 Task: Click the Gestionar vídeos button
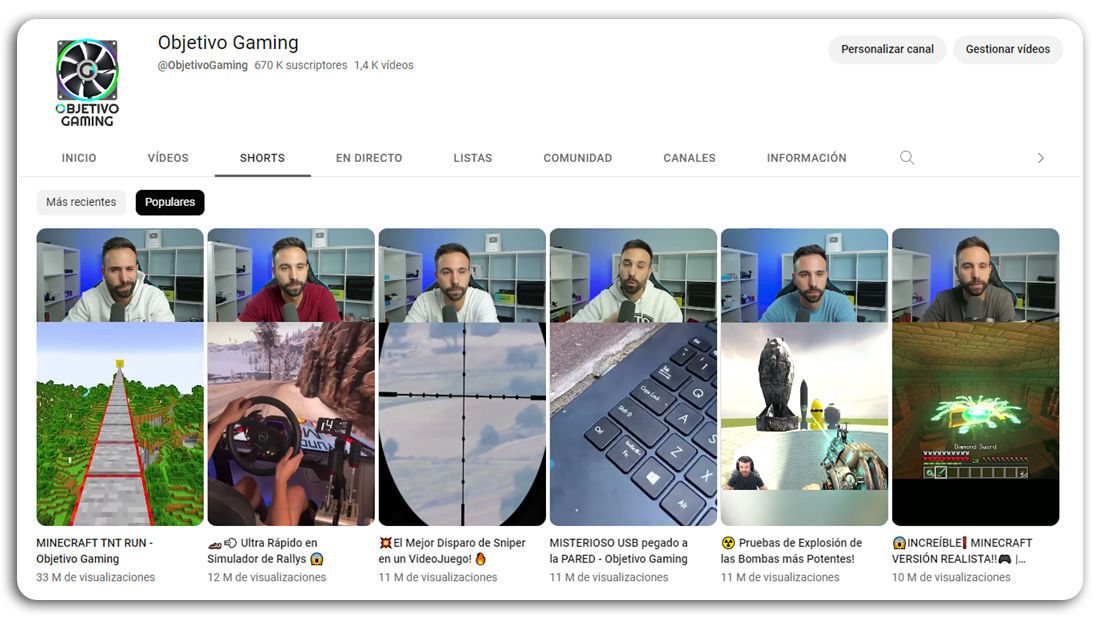click(1007, 49)
